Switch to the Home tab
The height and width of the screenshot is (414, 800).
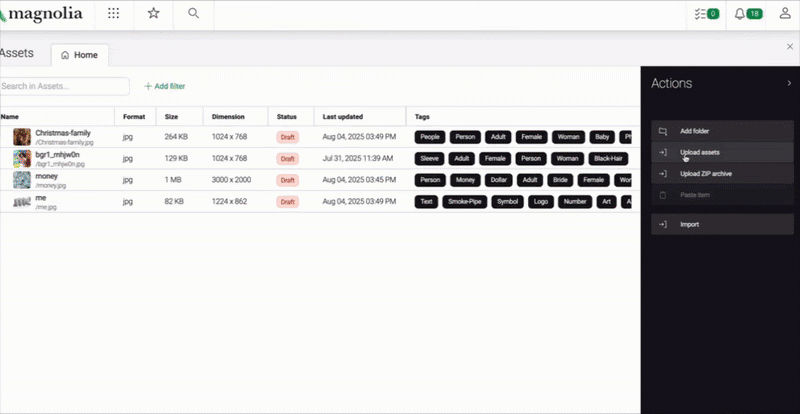[80, 55]
